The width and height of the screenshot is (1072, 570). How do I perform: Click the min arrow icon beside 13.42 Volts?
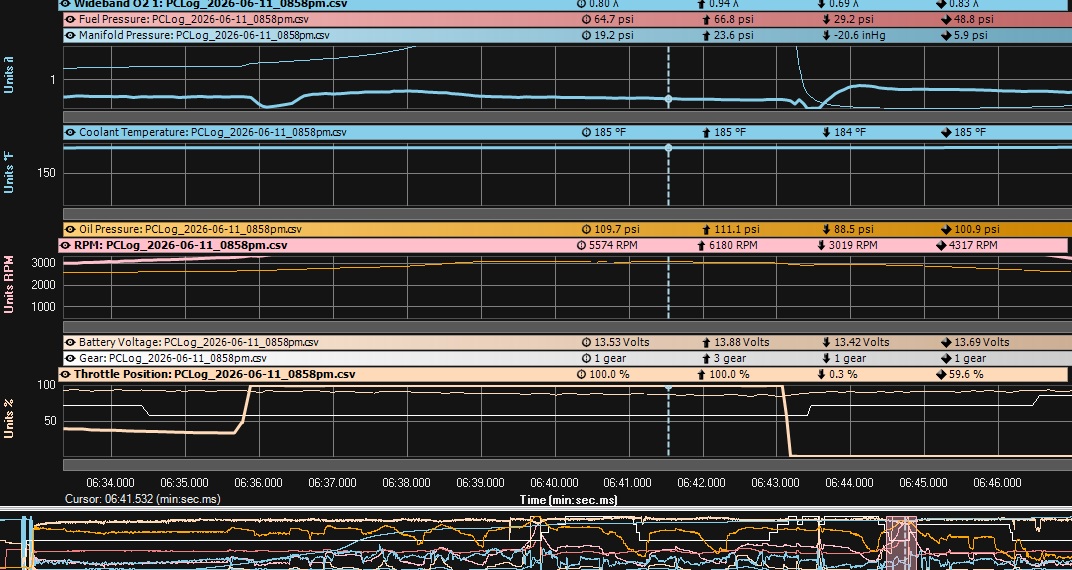click(827, 342)
